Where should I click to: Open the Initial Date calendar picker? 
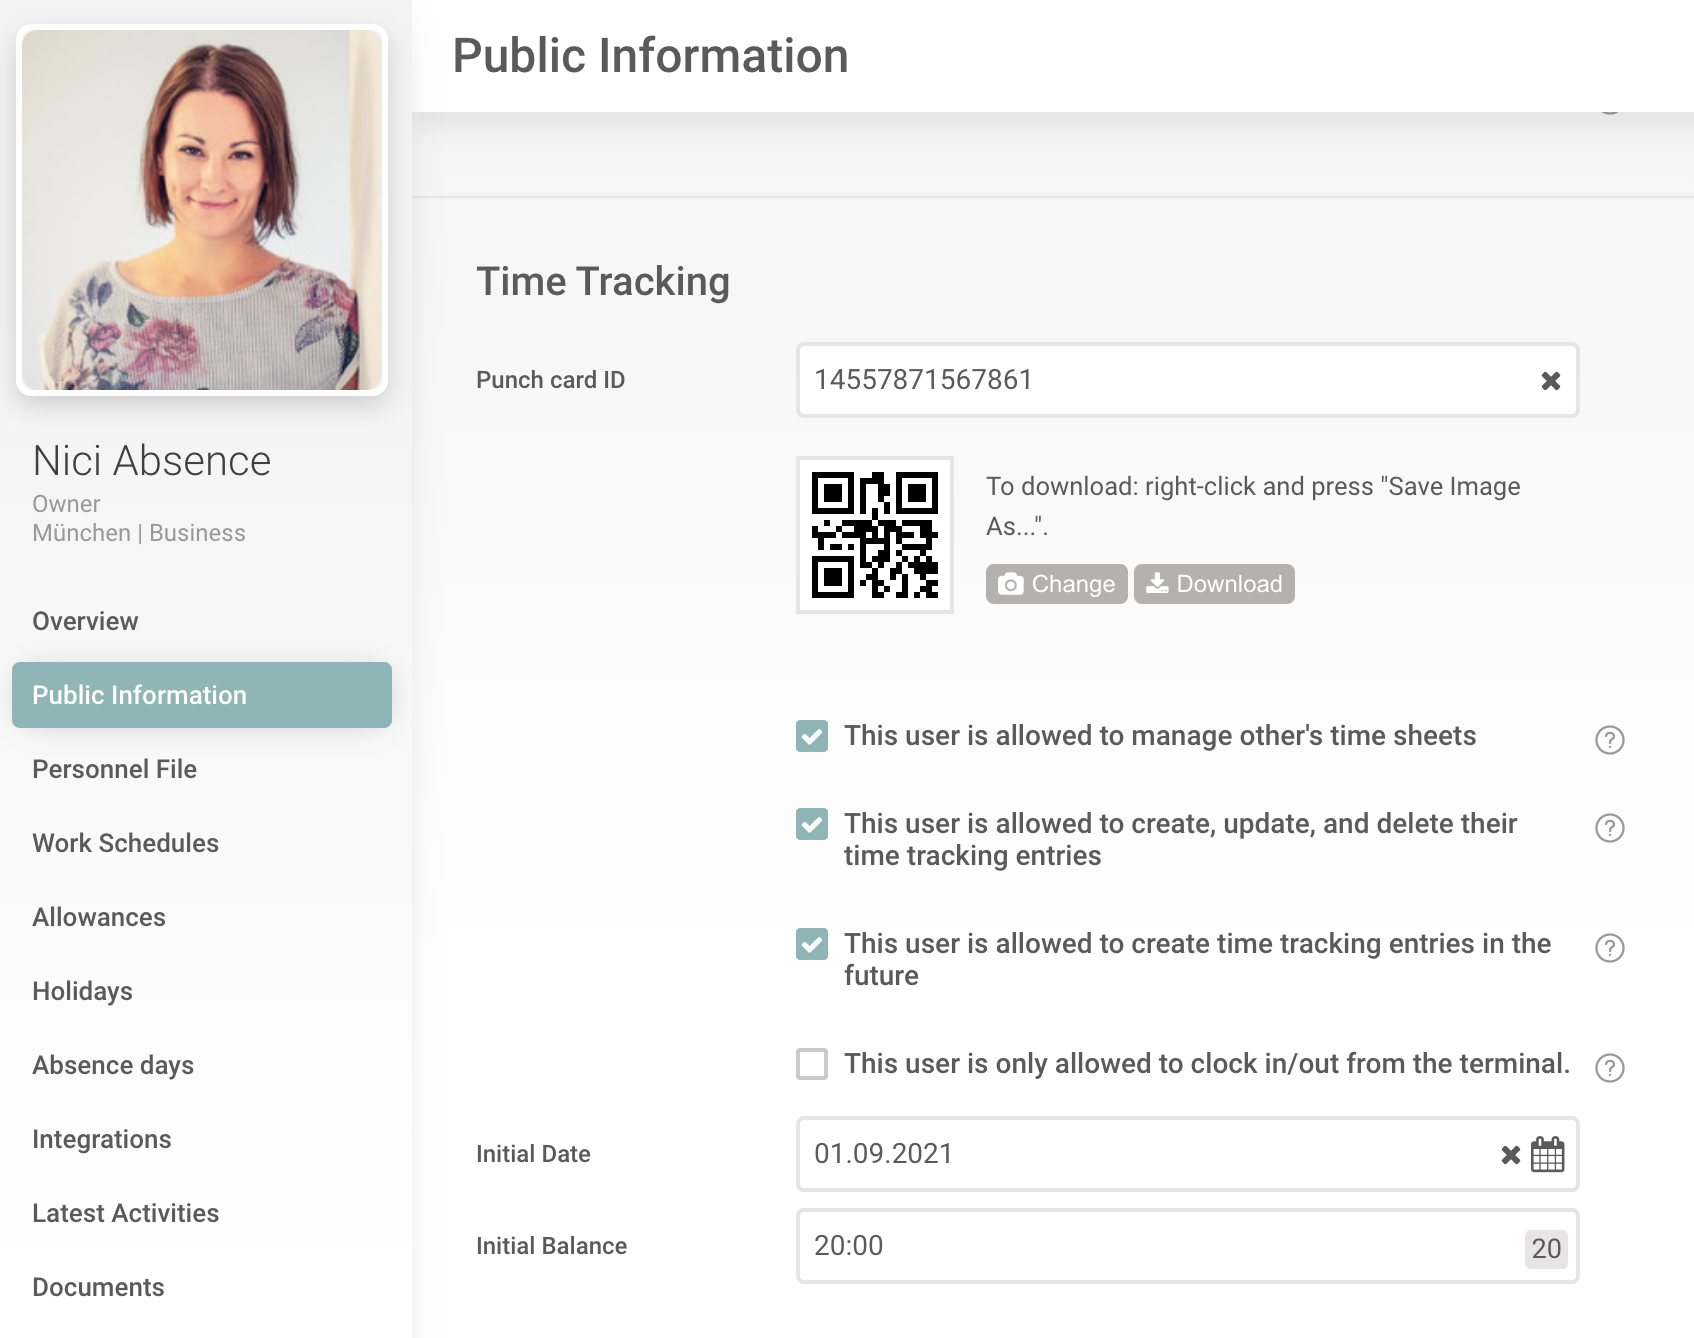1547,1155
